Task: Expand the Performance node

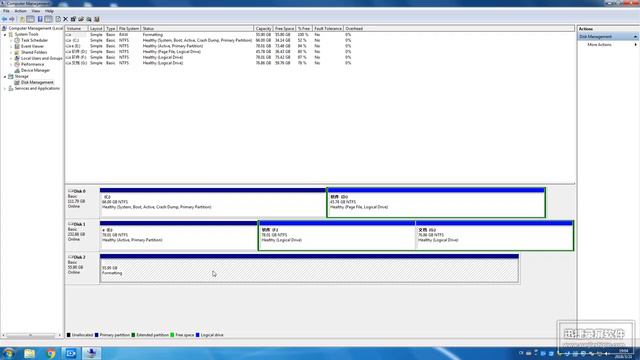Action: pos(11,64)
